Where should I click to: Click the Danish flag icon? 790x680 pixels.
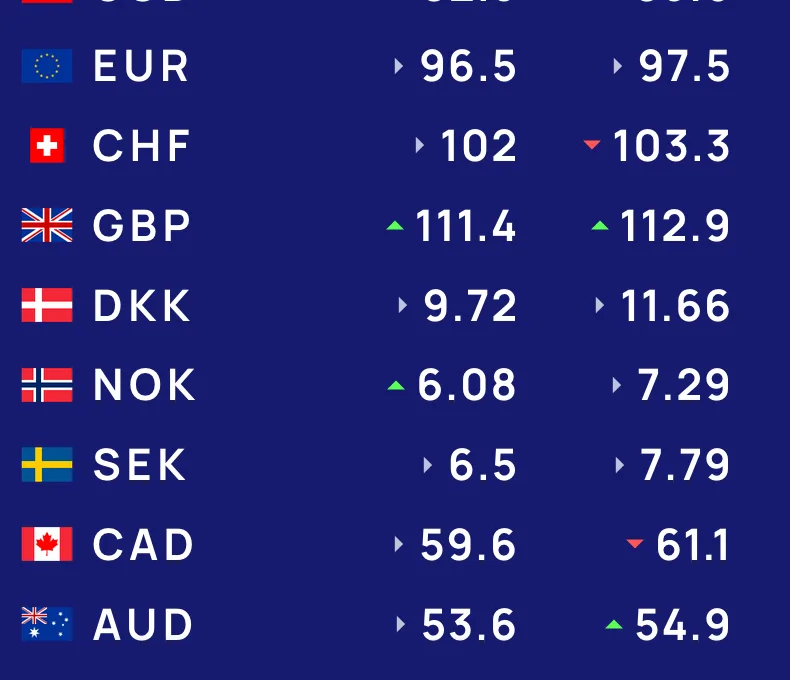pyautogui.click(x=47, y=305)
